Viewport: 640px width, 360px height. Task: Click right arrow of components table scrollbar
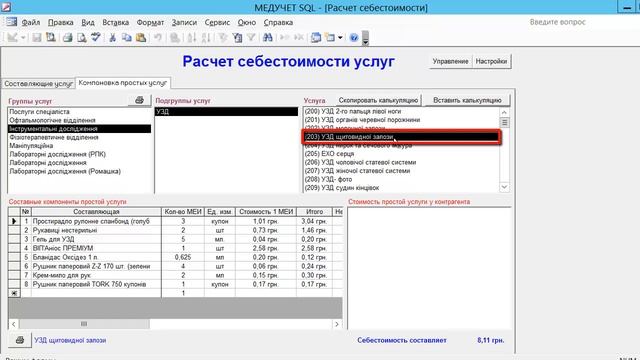tap(337, 324)
